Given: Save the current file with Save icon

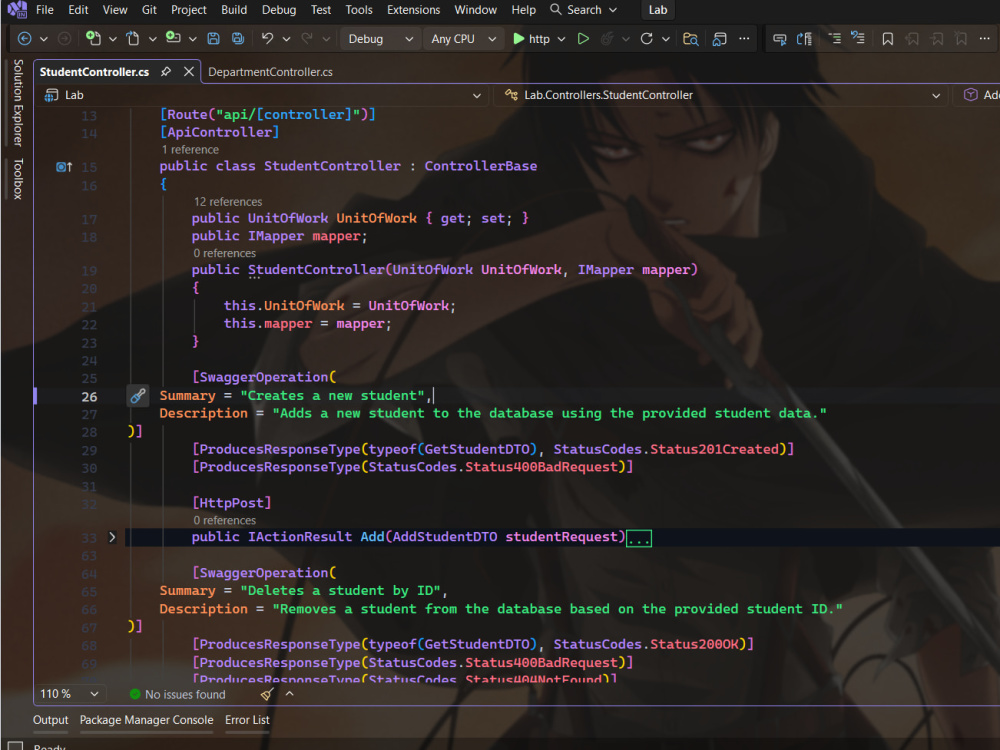Looking at the screenshot, I should point(214,39).
